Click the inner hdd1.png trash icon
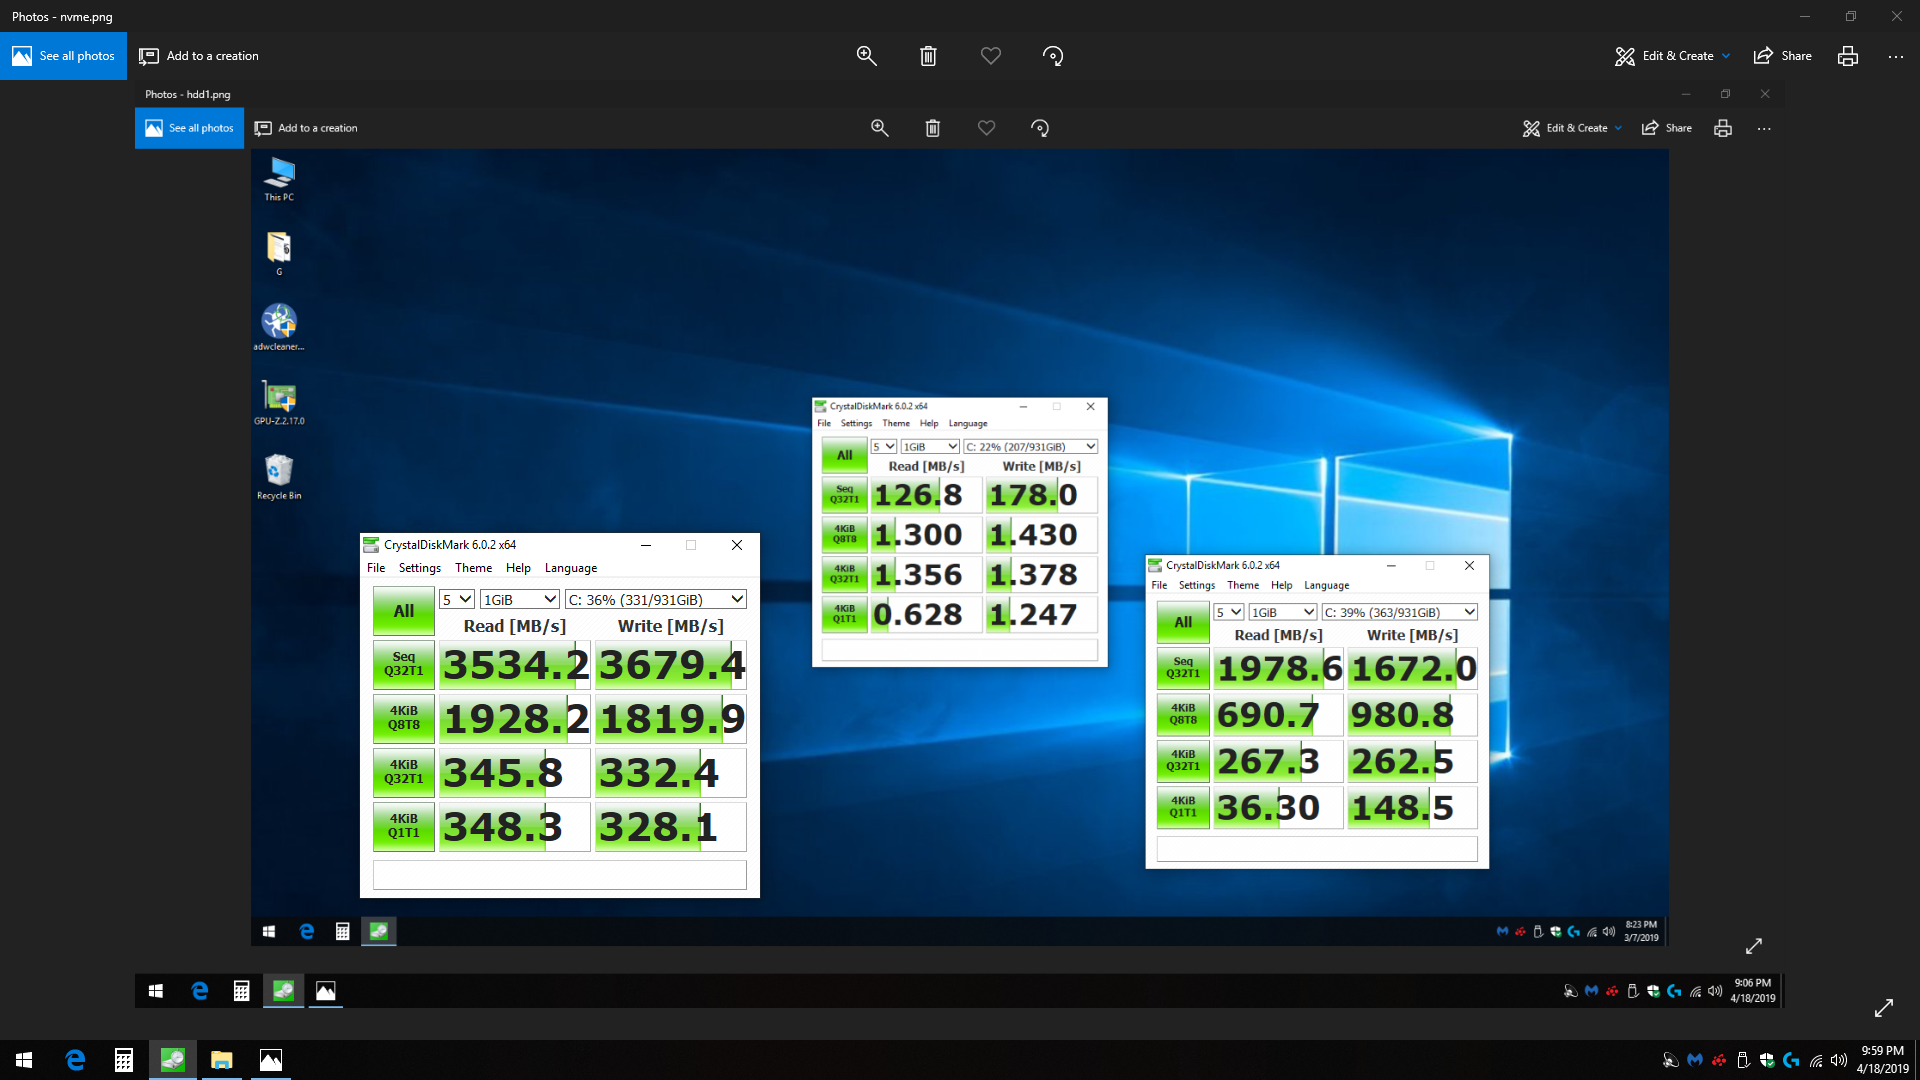 pyautogui.click(x=932, y=128)
